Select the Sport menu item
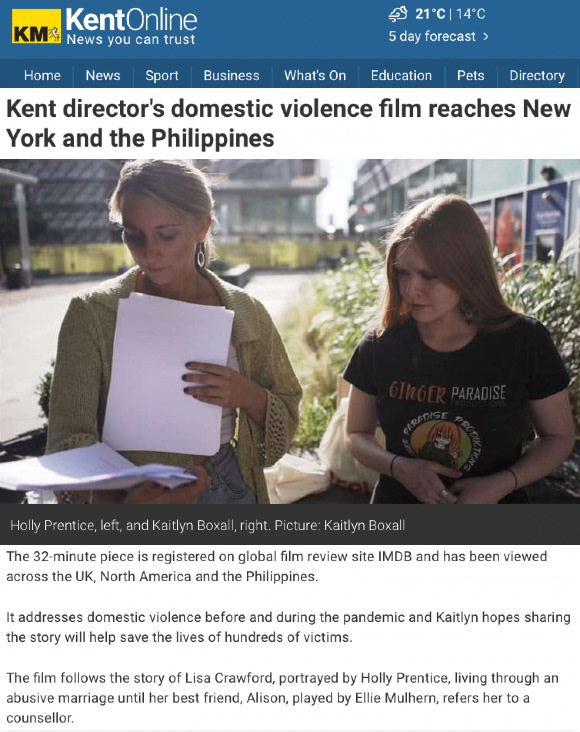 tap(162, 75)
